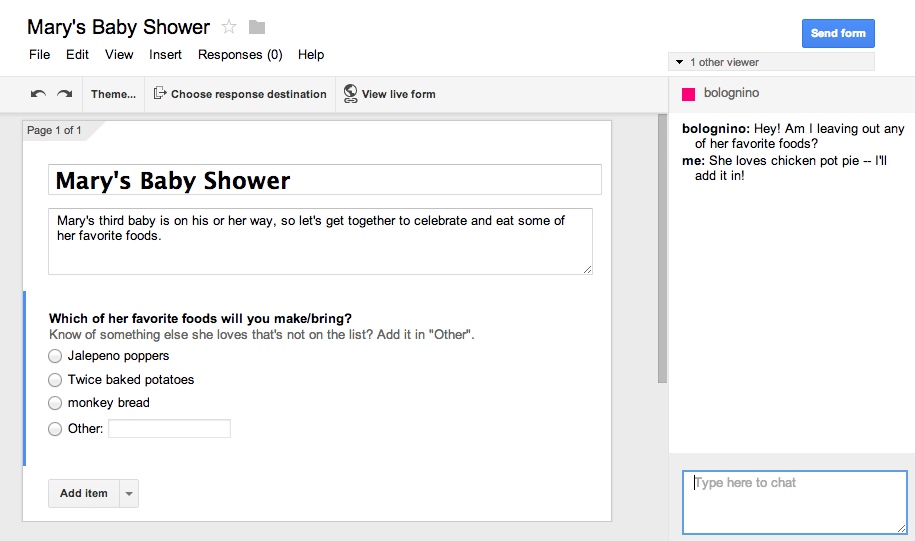Click the form description text area
The width and height of the screenshot is (915, 541).
tap(320, 240)
